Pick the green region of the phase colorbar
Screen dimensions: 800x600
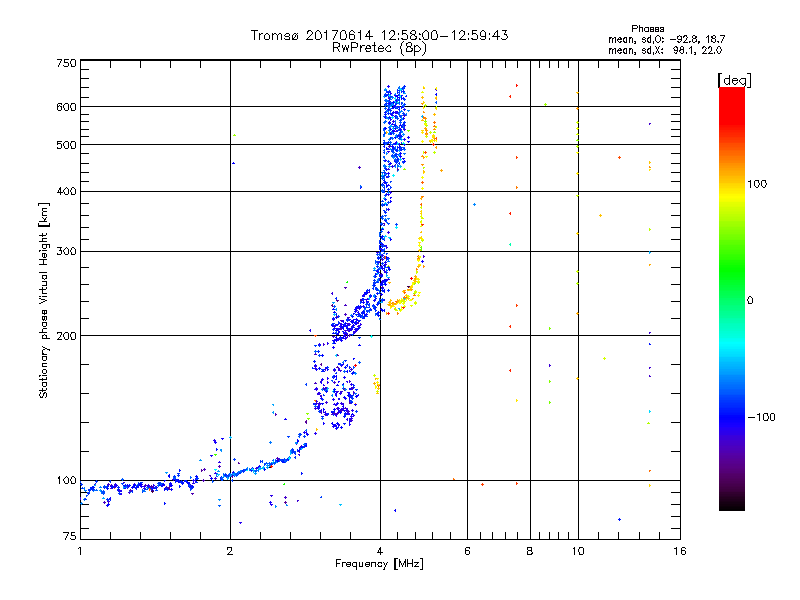tap(732, 270)
